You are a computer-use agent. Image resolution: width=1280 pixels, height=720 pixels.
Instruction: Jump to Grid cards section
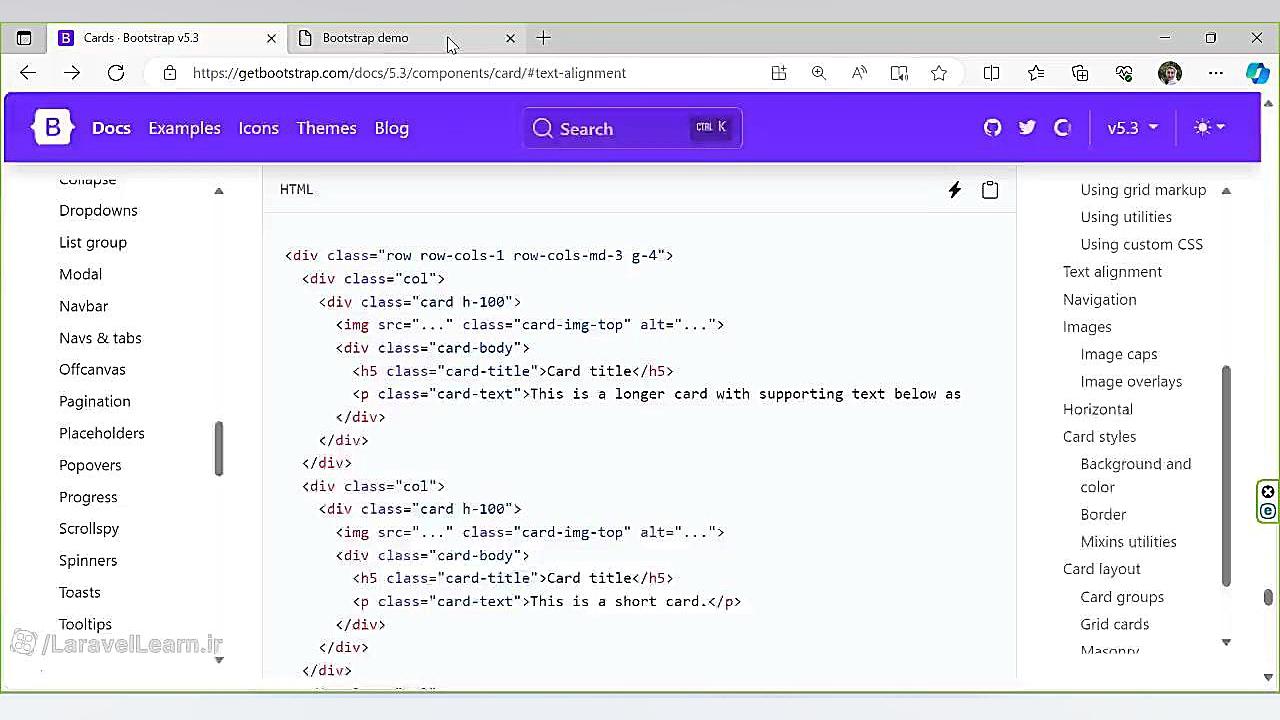[1115, 624]
